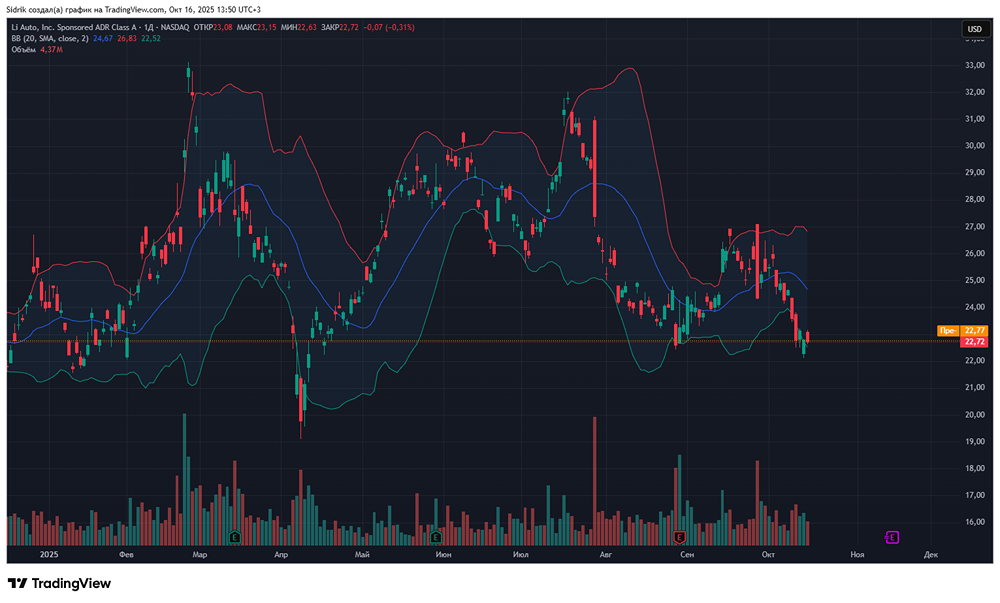1000x603 pixels.
Task: Click the earnings E marker near March
Action: pyautogui.click(x=235, y=537)
